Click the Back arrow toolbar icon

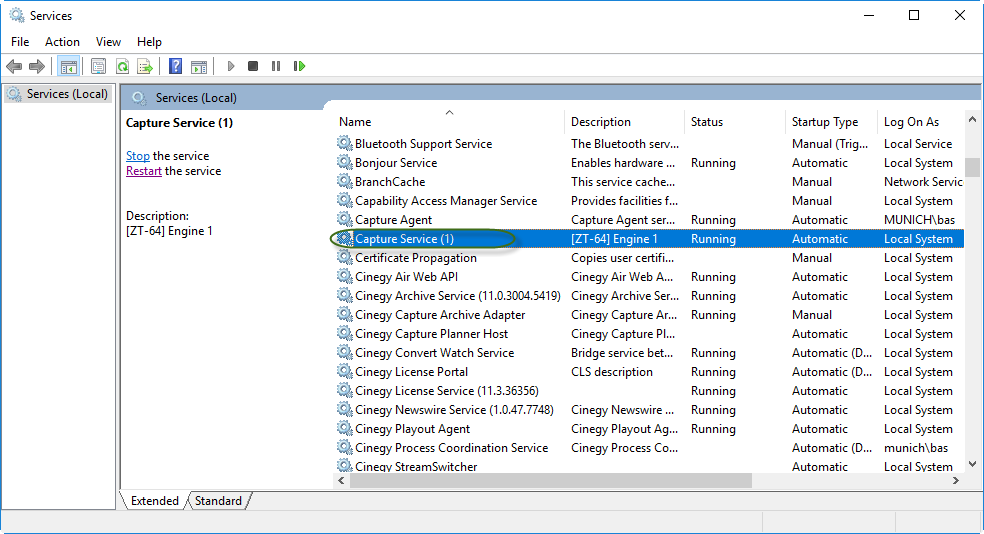click(14, 66)
